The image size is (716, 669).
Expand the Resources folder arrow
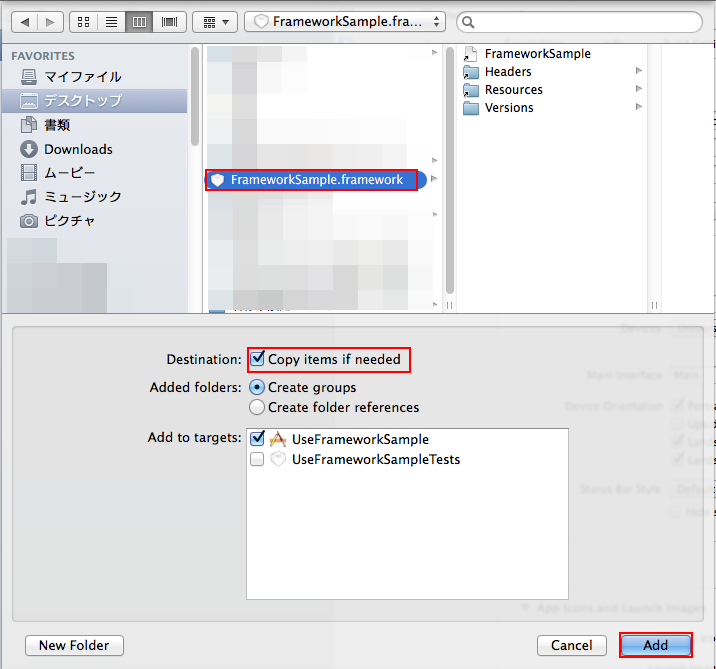click(x=639, y=89)
